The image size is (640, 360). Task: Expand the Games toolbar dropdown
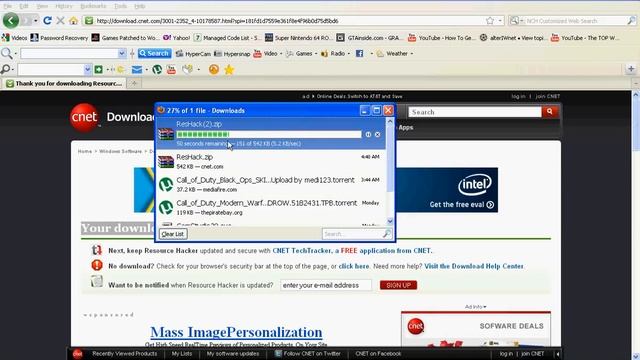pos(316,53)
